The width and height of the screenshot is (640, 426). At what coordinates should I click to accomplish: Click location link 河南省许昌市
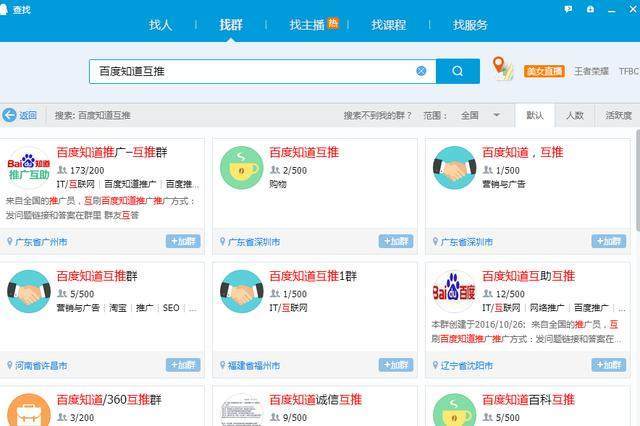coord(41,366)
